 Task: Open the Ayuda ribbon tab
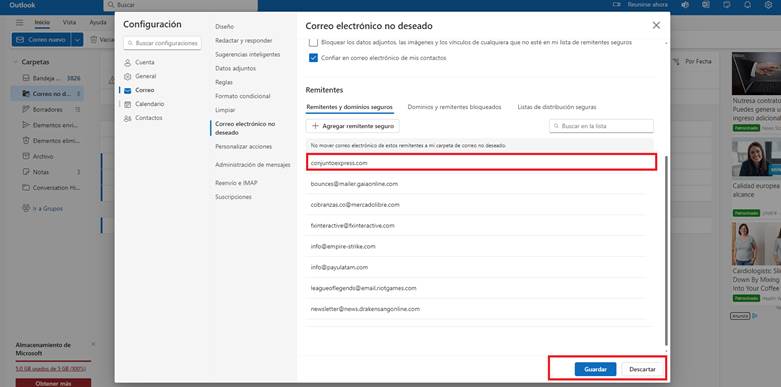(98, 22)
